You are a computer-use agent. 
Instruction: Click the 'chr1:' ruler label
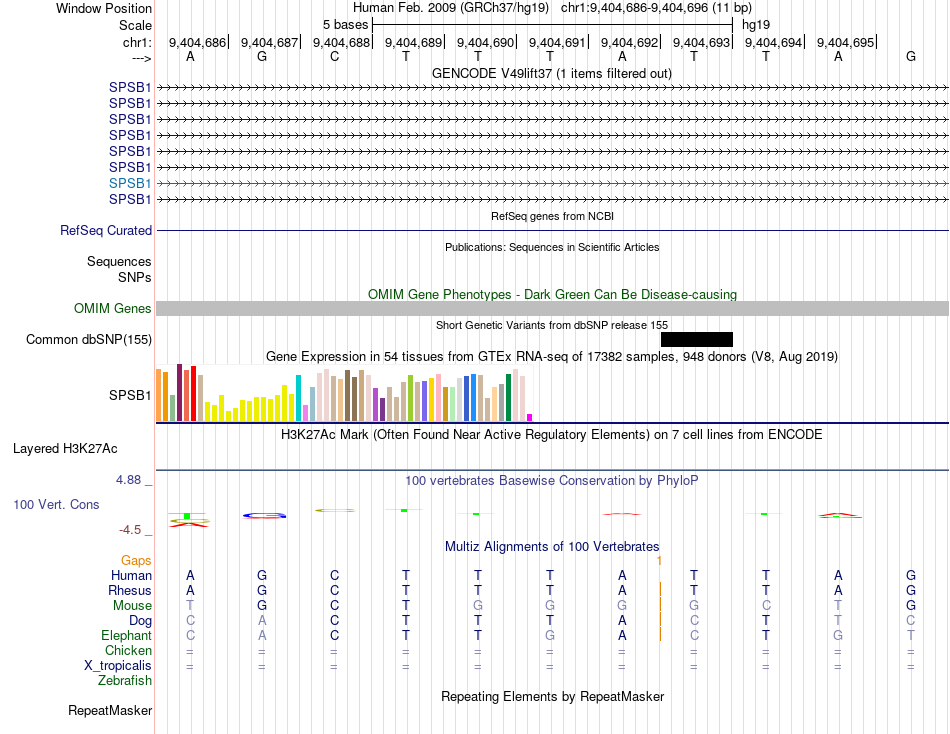[x=137, y=42]
